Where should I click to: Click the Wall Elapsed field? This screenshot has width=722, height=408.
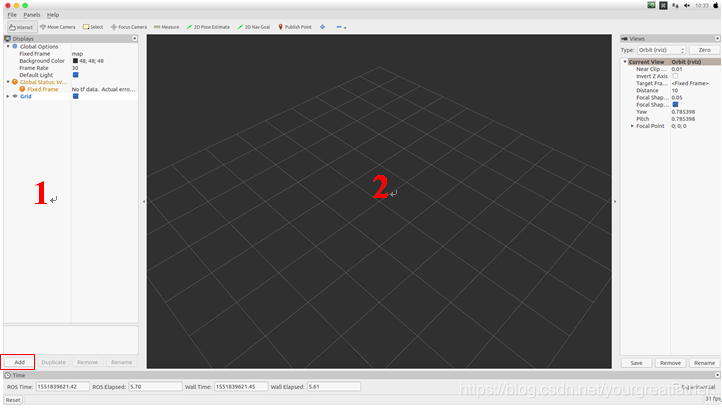pos(333,387)
